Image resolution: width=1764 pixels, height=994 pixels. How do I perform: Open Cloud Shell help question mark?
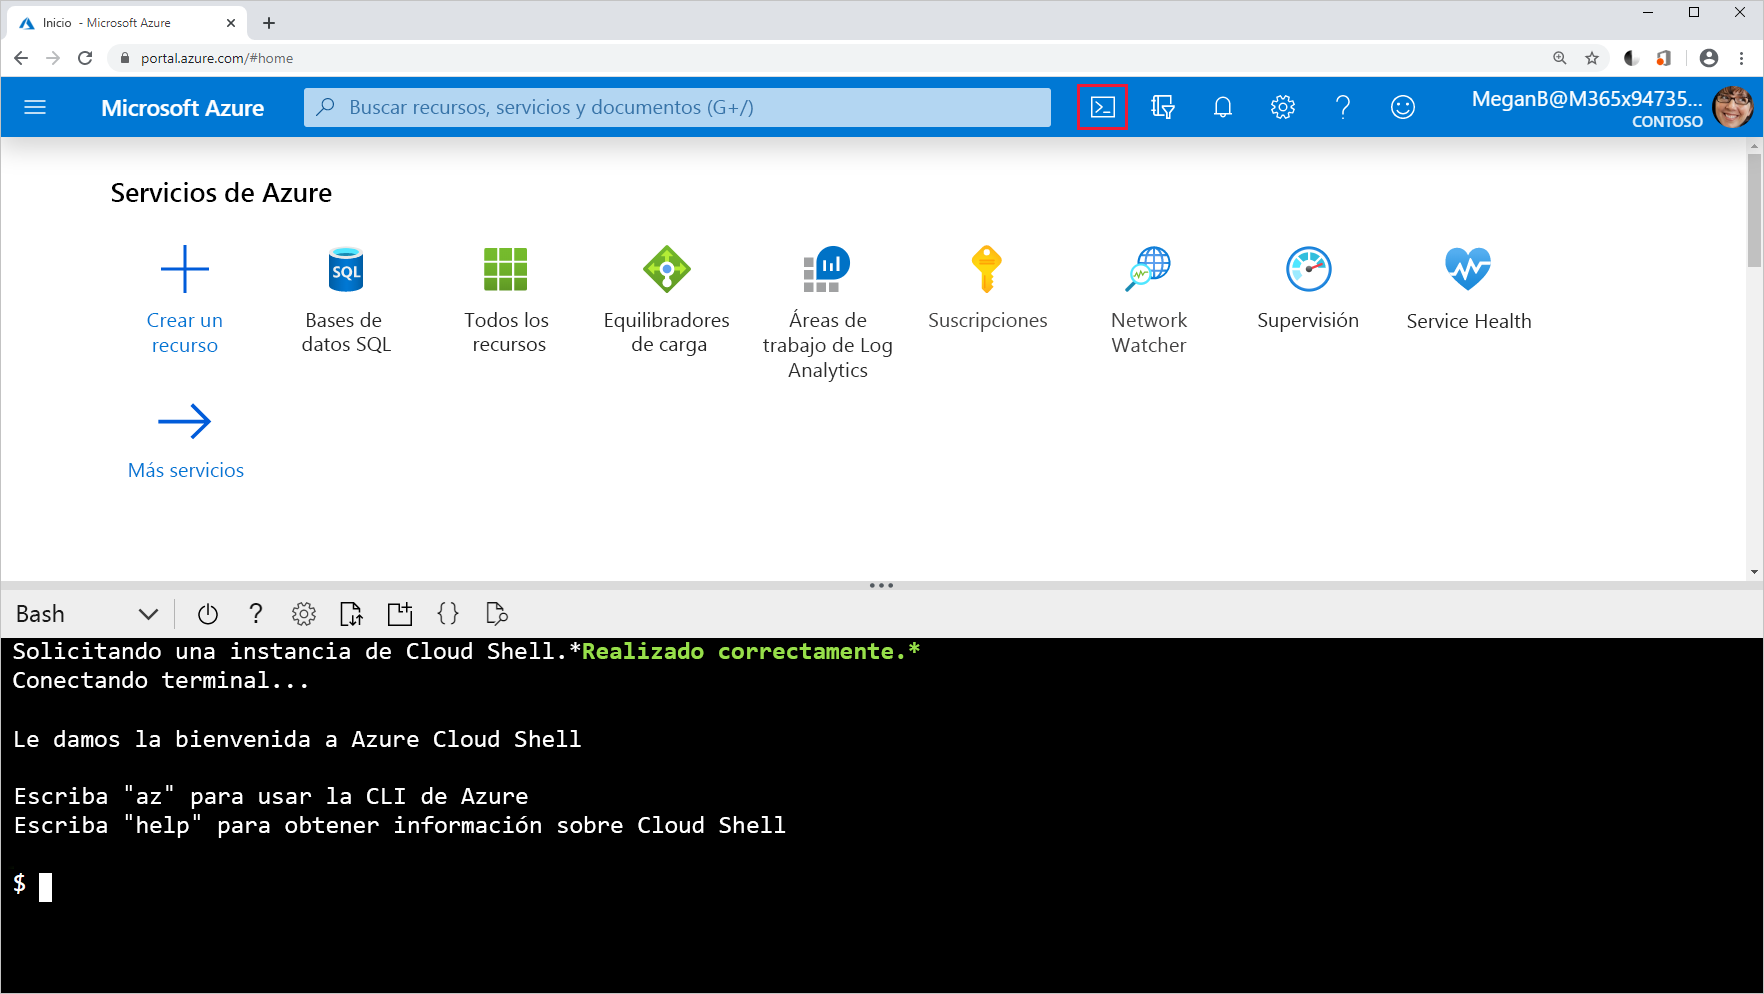tap(256, 614)
